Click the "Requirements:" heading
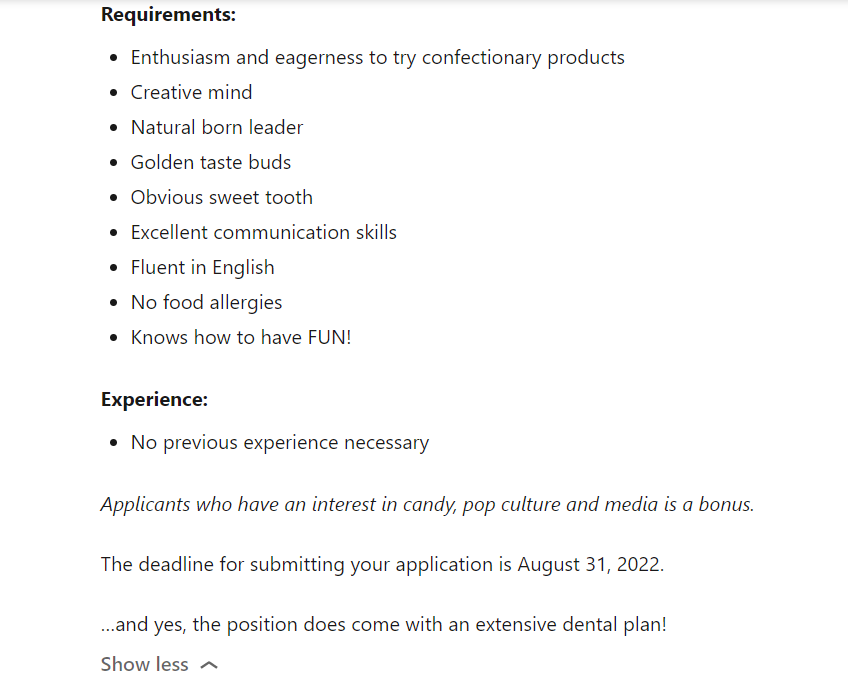Screen dimensions: 848x691 click(168, 15)
